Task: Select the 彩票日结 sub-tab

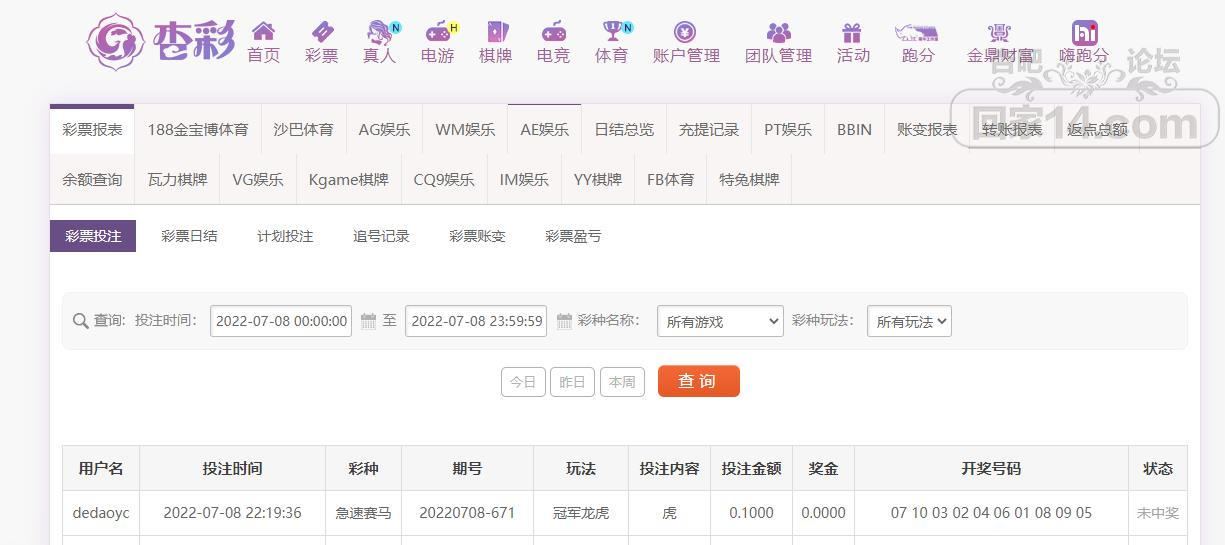Action: 189,236
